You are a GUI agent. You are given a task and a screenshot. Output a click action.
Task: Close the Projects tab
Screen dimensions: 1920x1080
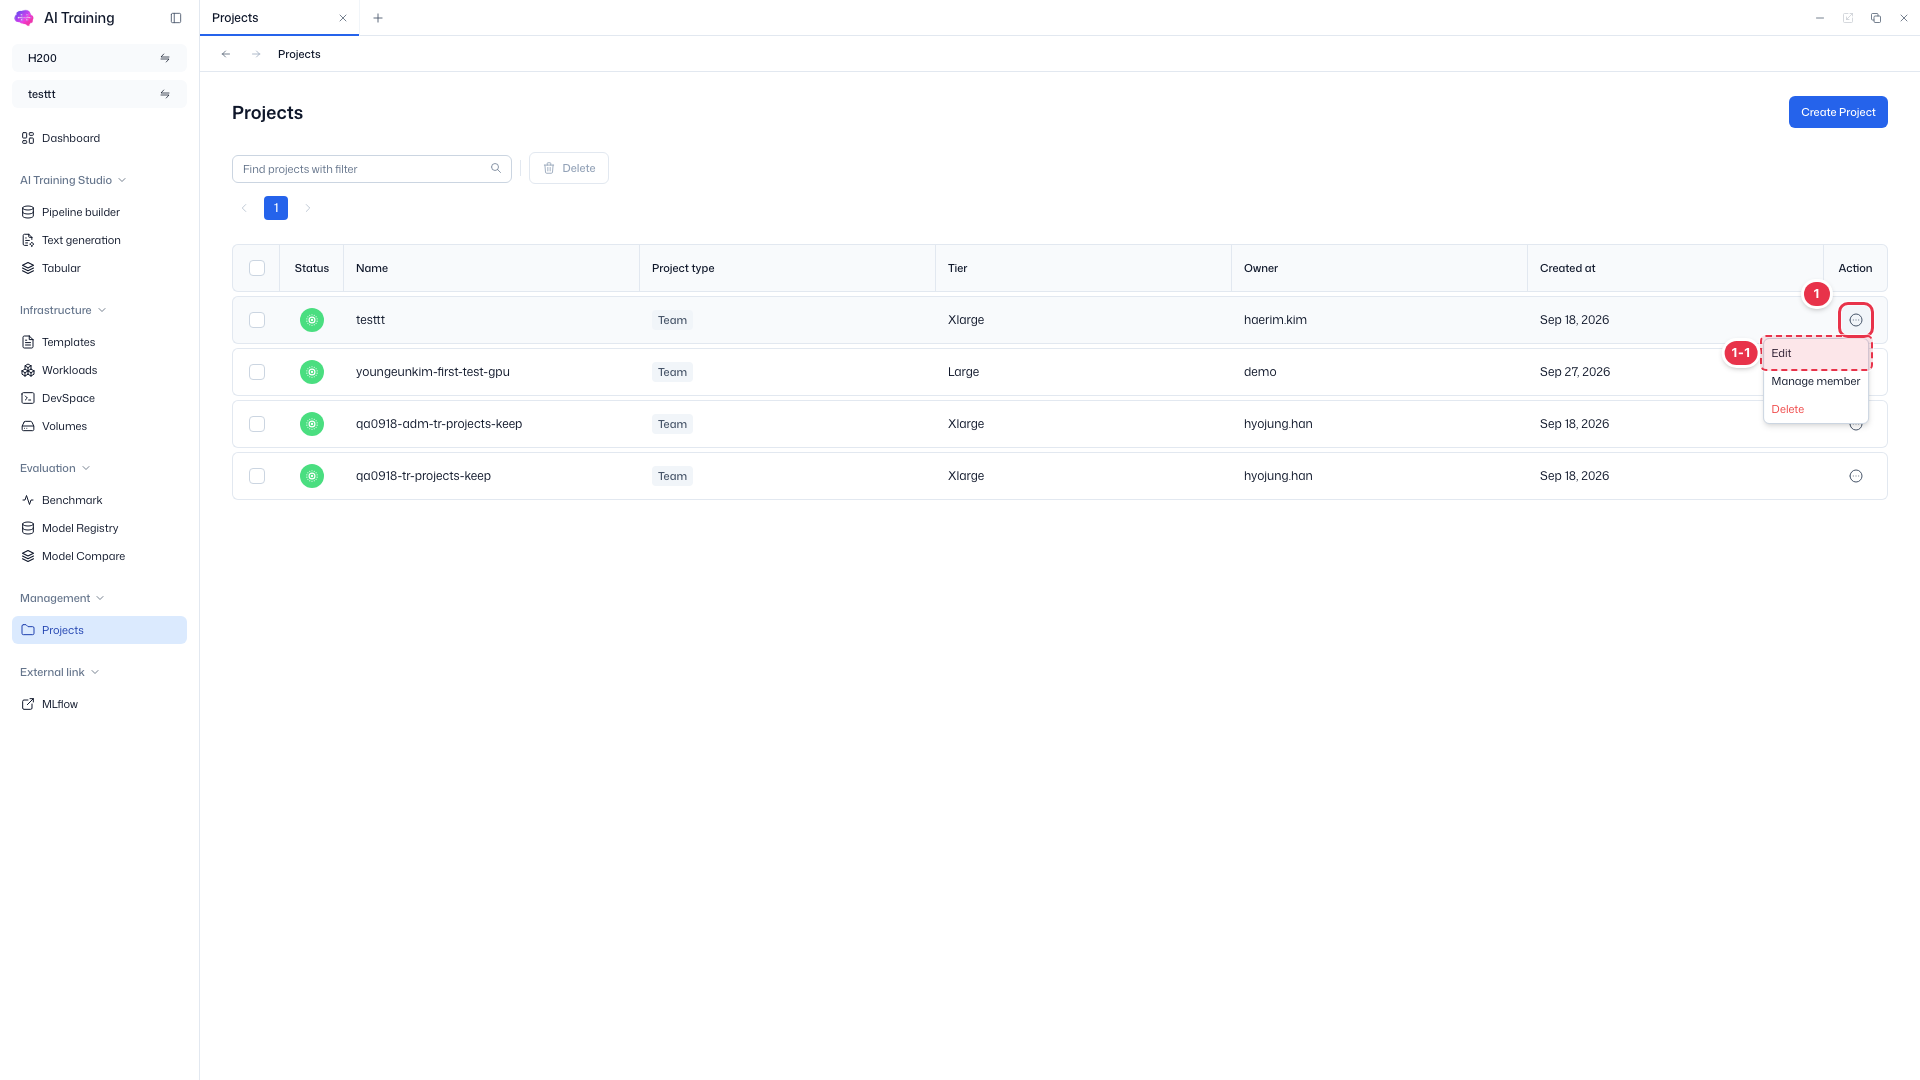pos(343,18)
